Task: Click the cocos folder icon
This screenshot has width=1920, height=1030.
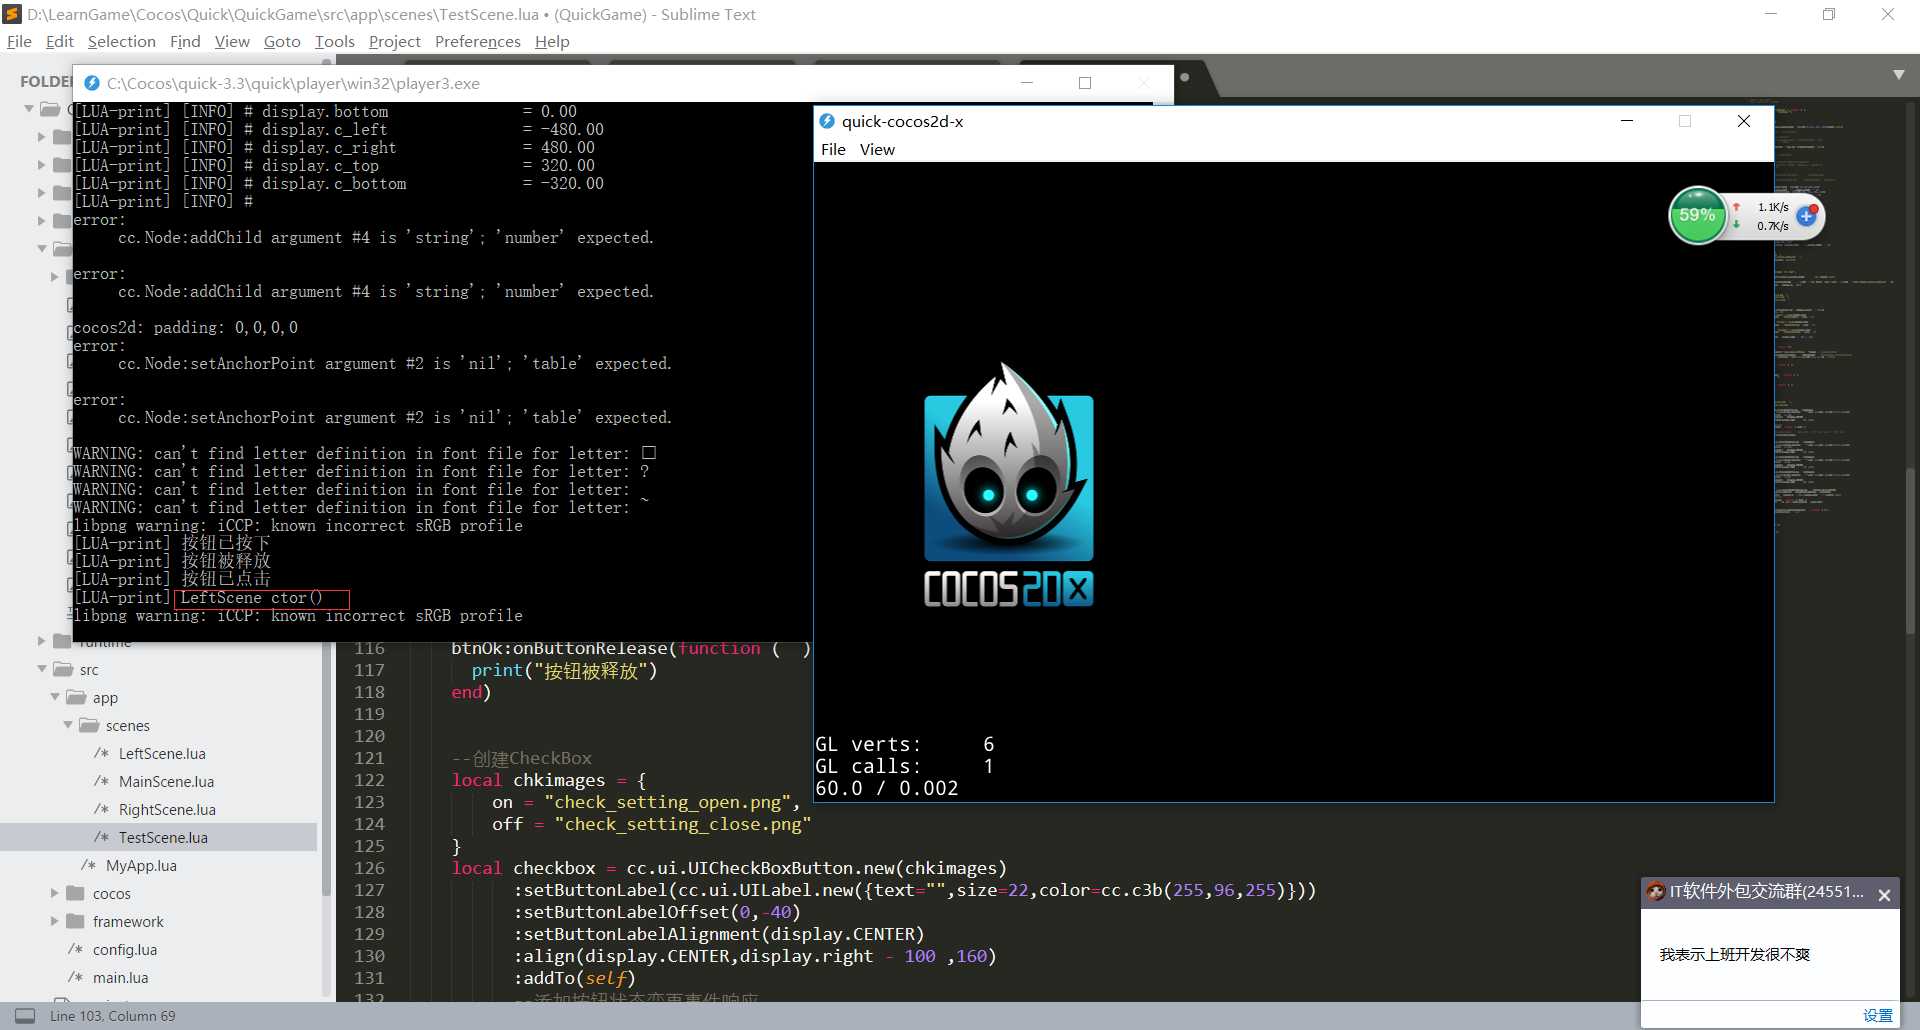Action: click(x=75, y=893)
